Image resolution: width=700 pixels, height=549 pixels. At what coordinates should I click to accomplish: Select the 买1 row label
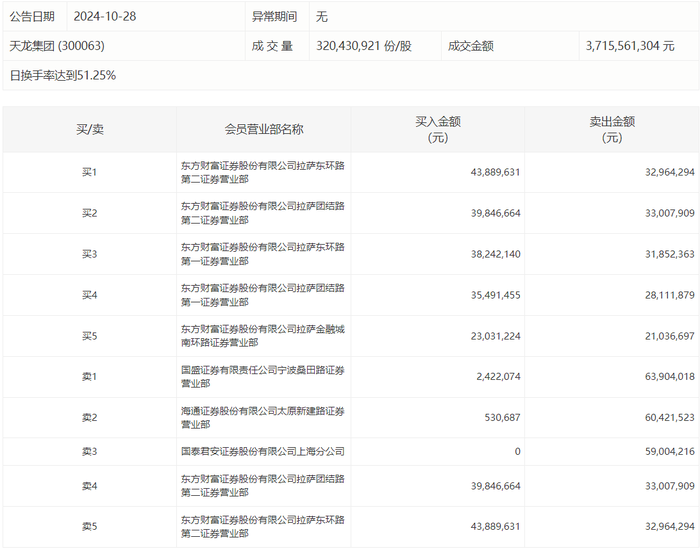(x=90, y=172)
